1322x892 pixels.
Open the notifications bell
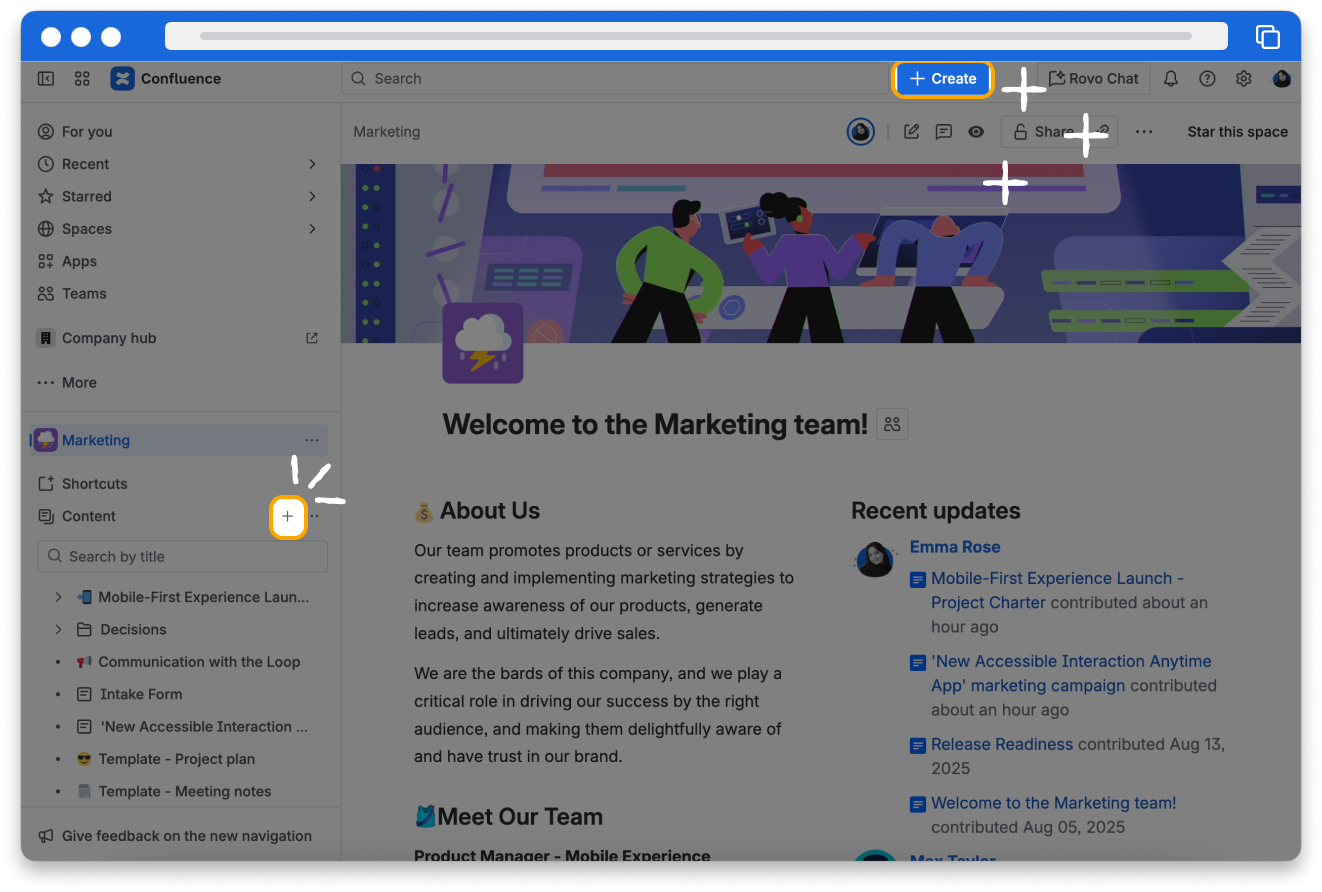[x=1170, y=79]
